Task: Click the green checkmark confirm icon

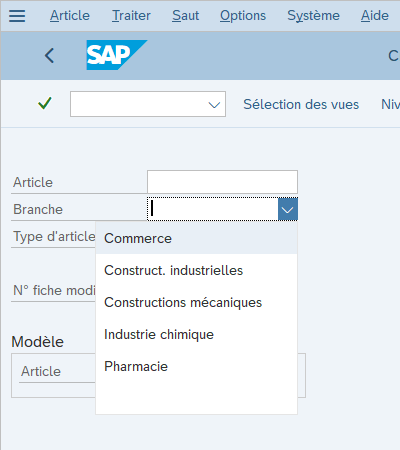Action: click(45, 103)
